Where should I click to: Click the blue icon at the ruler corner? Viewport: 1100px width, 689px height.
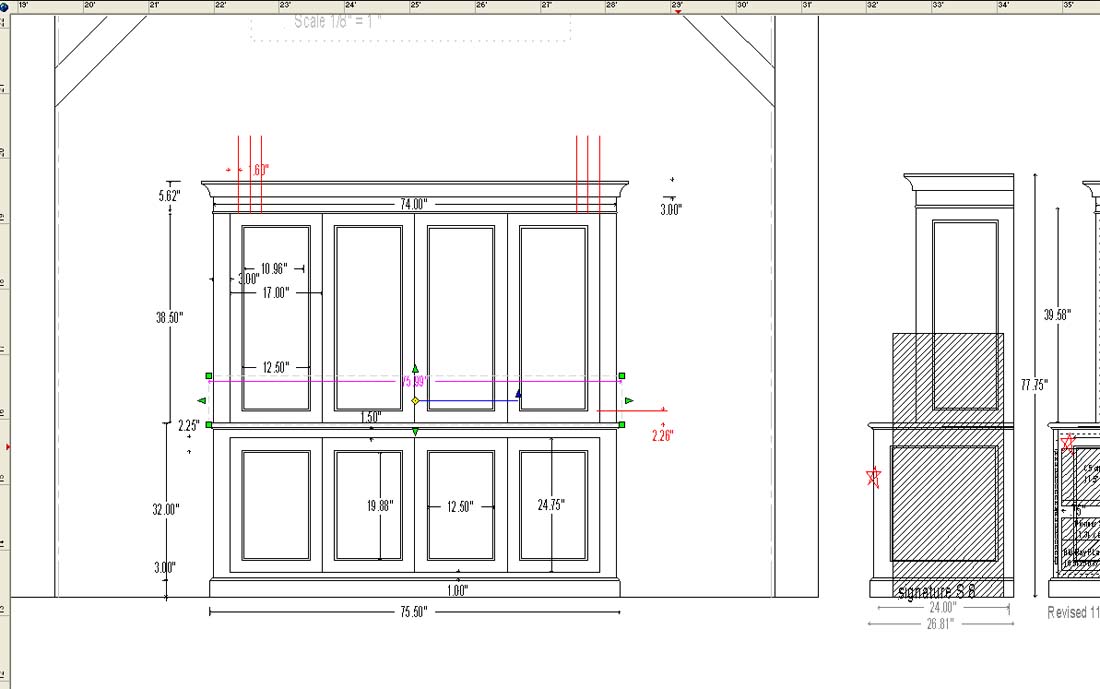tap(5, 5)
